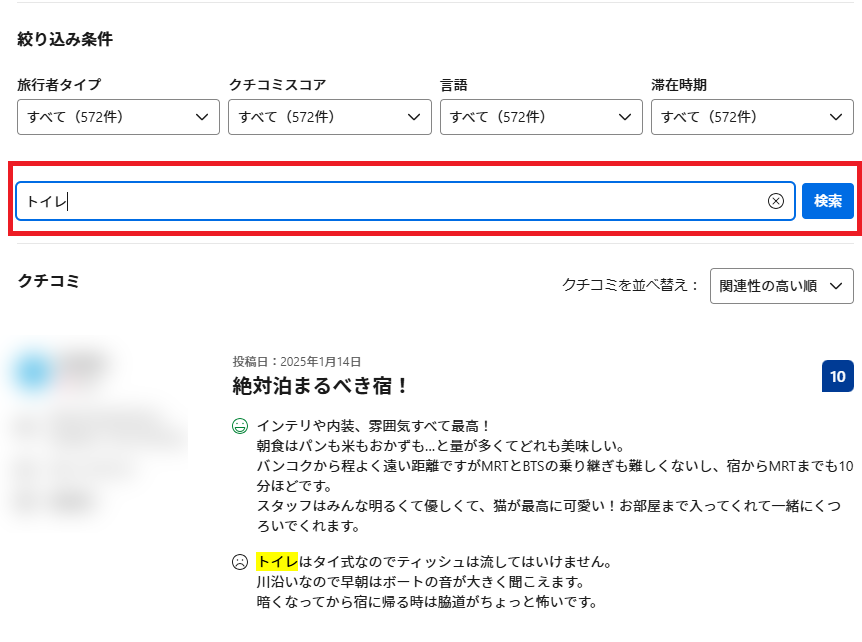
Task: Click the green smiley positive-review icon
Action: 239,426
